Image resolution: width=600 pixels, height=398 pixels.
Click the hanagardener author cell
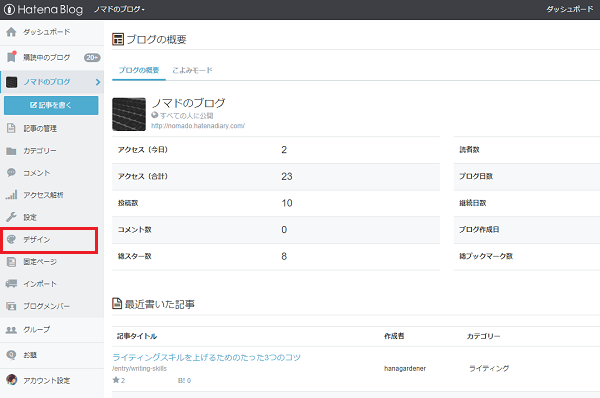coord(405,368)
